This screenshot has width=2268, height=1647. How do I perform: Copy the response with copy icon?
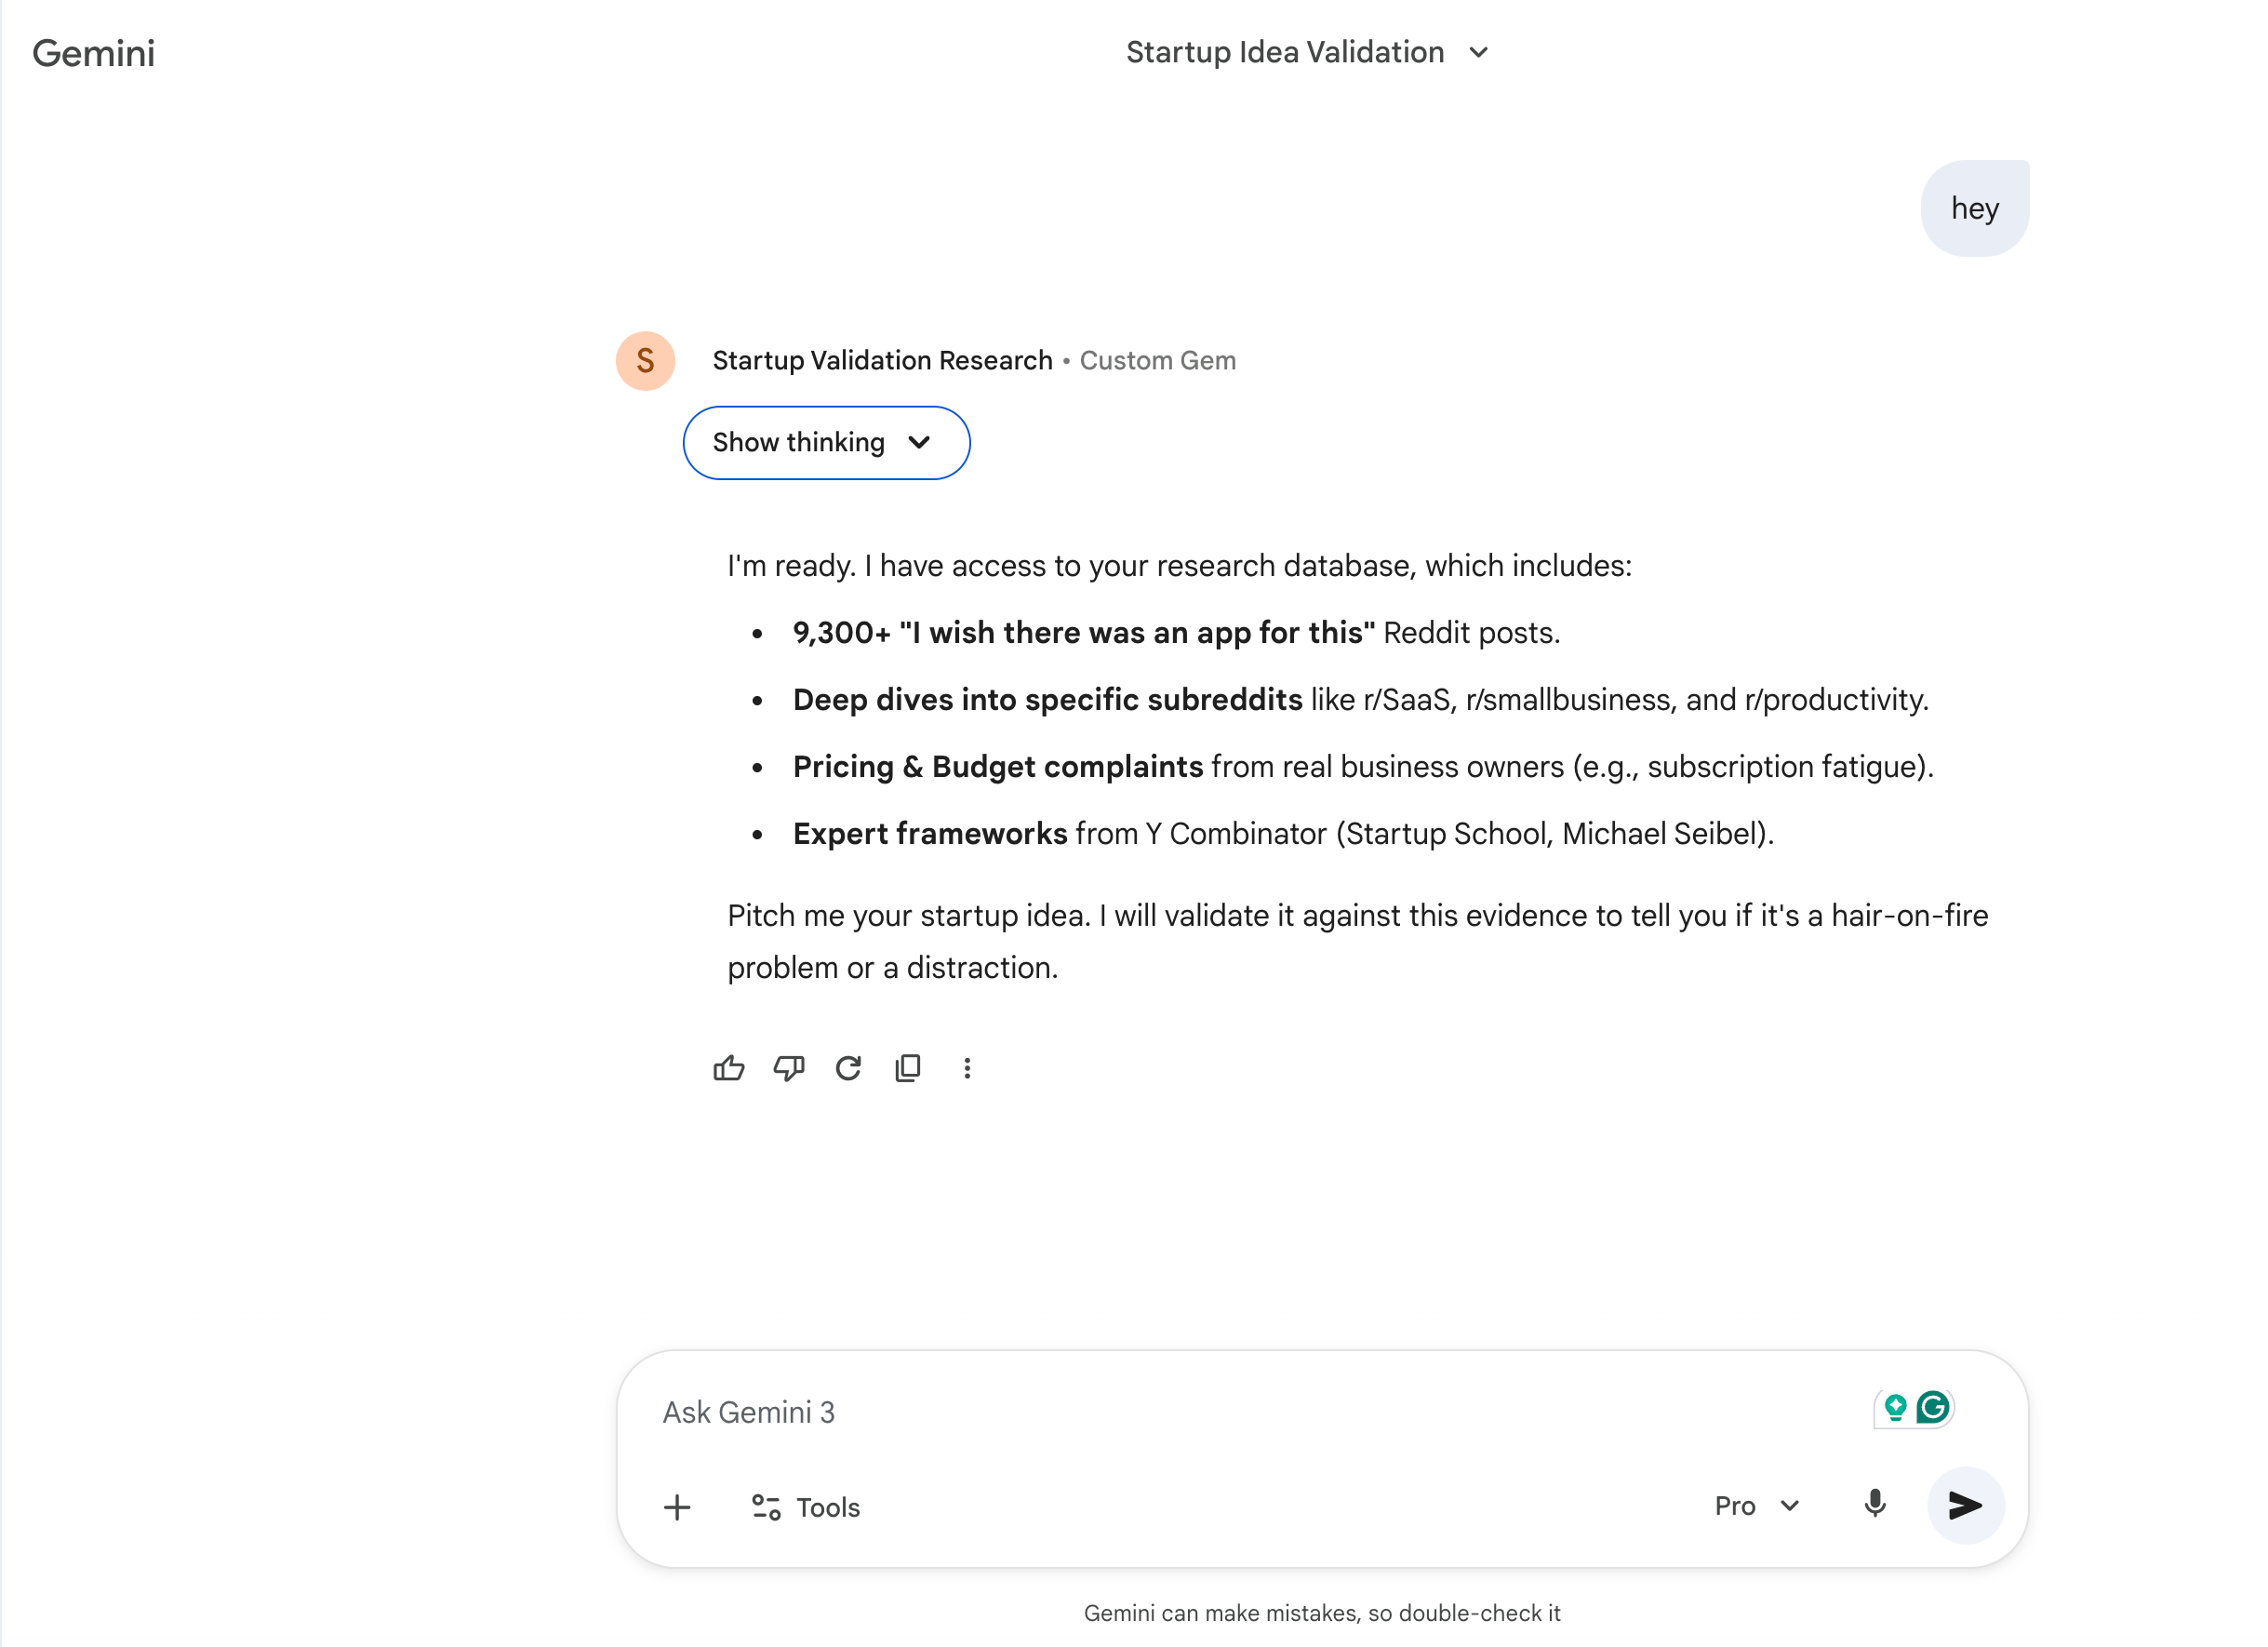tap(908, 1068)
